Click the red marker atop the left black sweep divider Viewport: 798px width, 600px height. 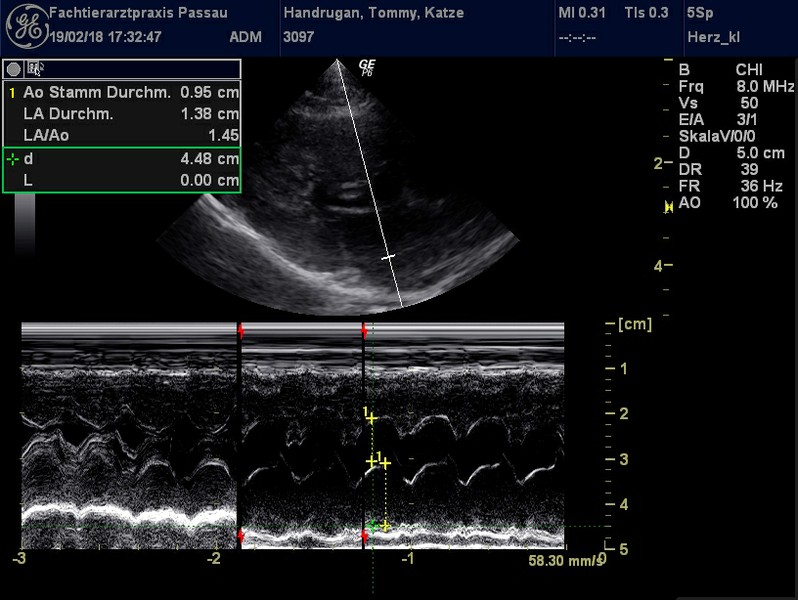(x=241, y=331)
